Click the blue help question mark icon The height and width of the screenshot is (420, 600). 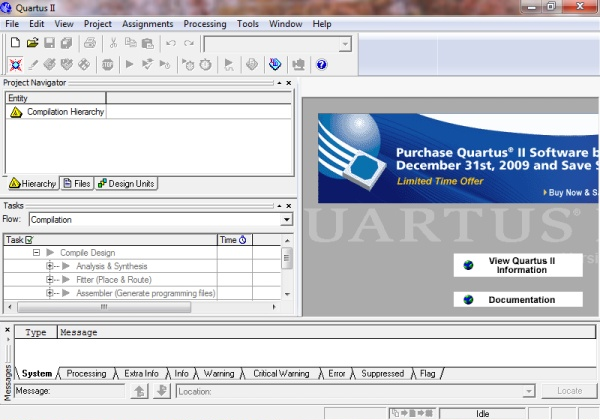click(x=321, y=65)
